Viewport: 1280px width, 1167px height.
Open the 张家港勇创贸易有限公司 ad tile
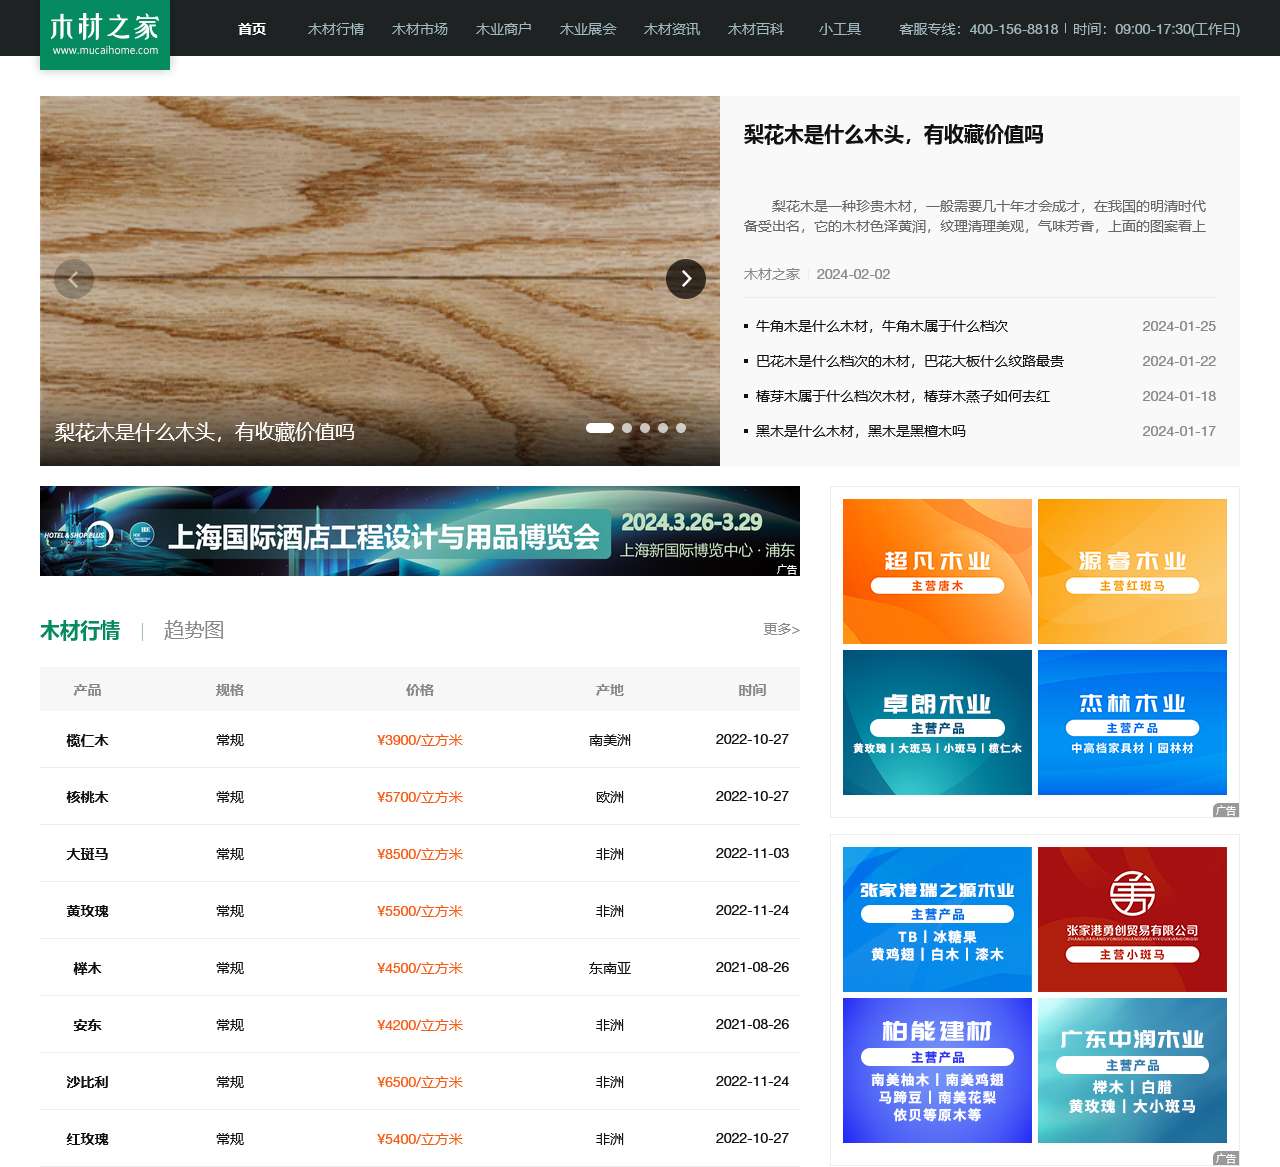coord(1132,919)
